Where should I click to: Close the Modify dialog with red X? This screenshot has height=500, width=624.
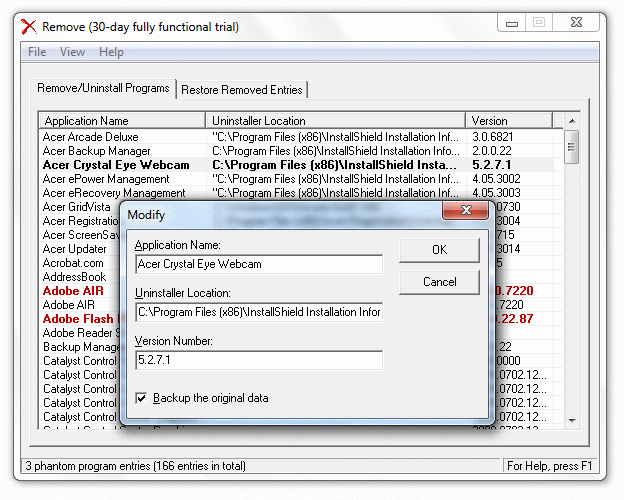pos(466,210)
